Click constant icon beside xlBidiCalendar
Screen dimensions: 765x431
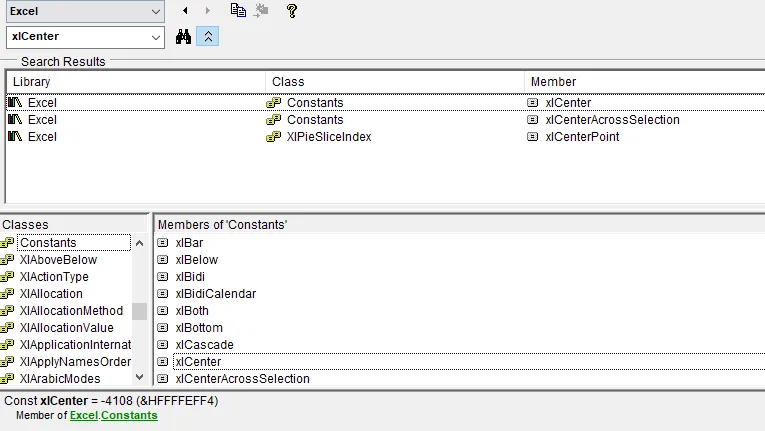point(162,294)
